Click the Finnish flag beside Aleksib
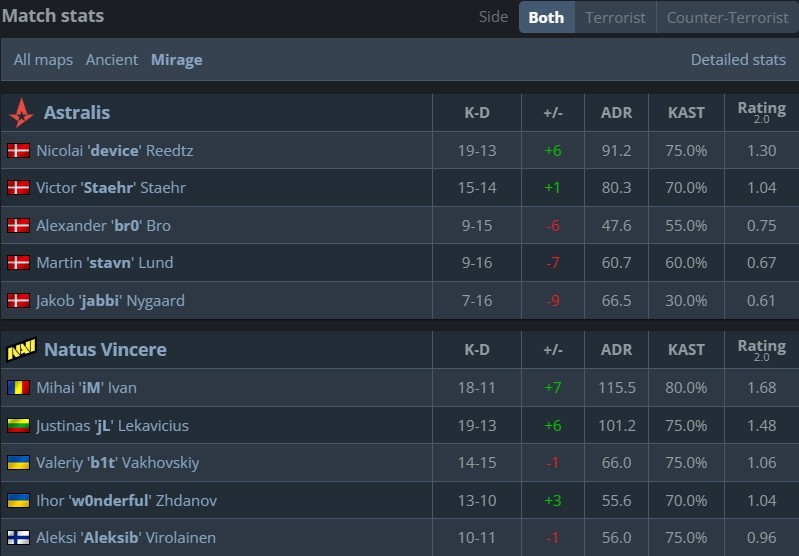The width and height of the screenshot is (799, 556). coord(18,537)
